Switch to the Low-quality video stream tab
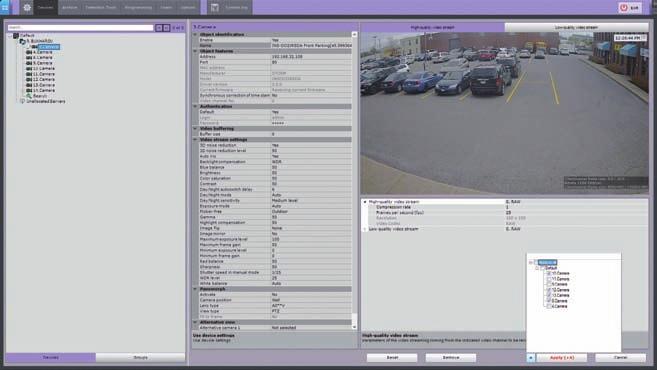 coord(577,28)
